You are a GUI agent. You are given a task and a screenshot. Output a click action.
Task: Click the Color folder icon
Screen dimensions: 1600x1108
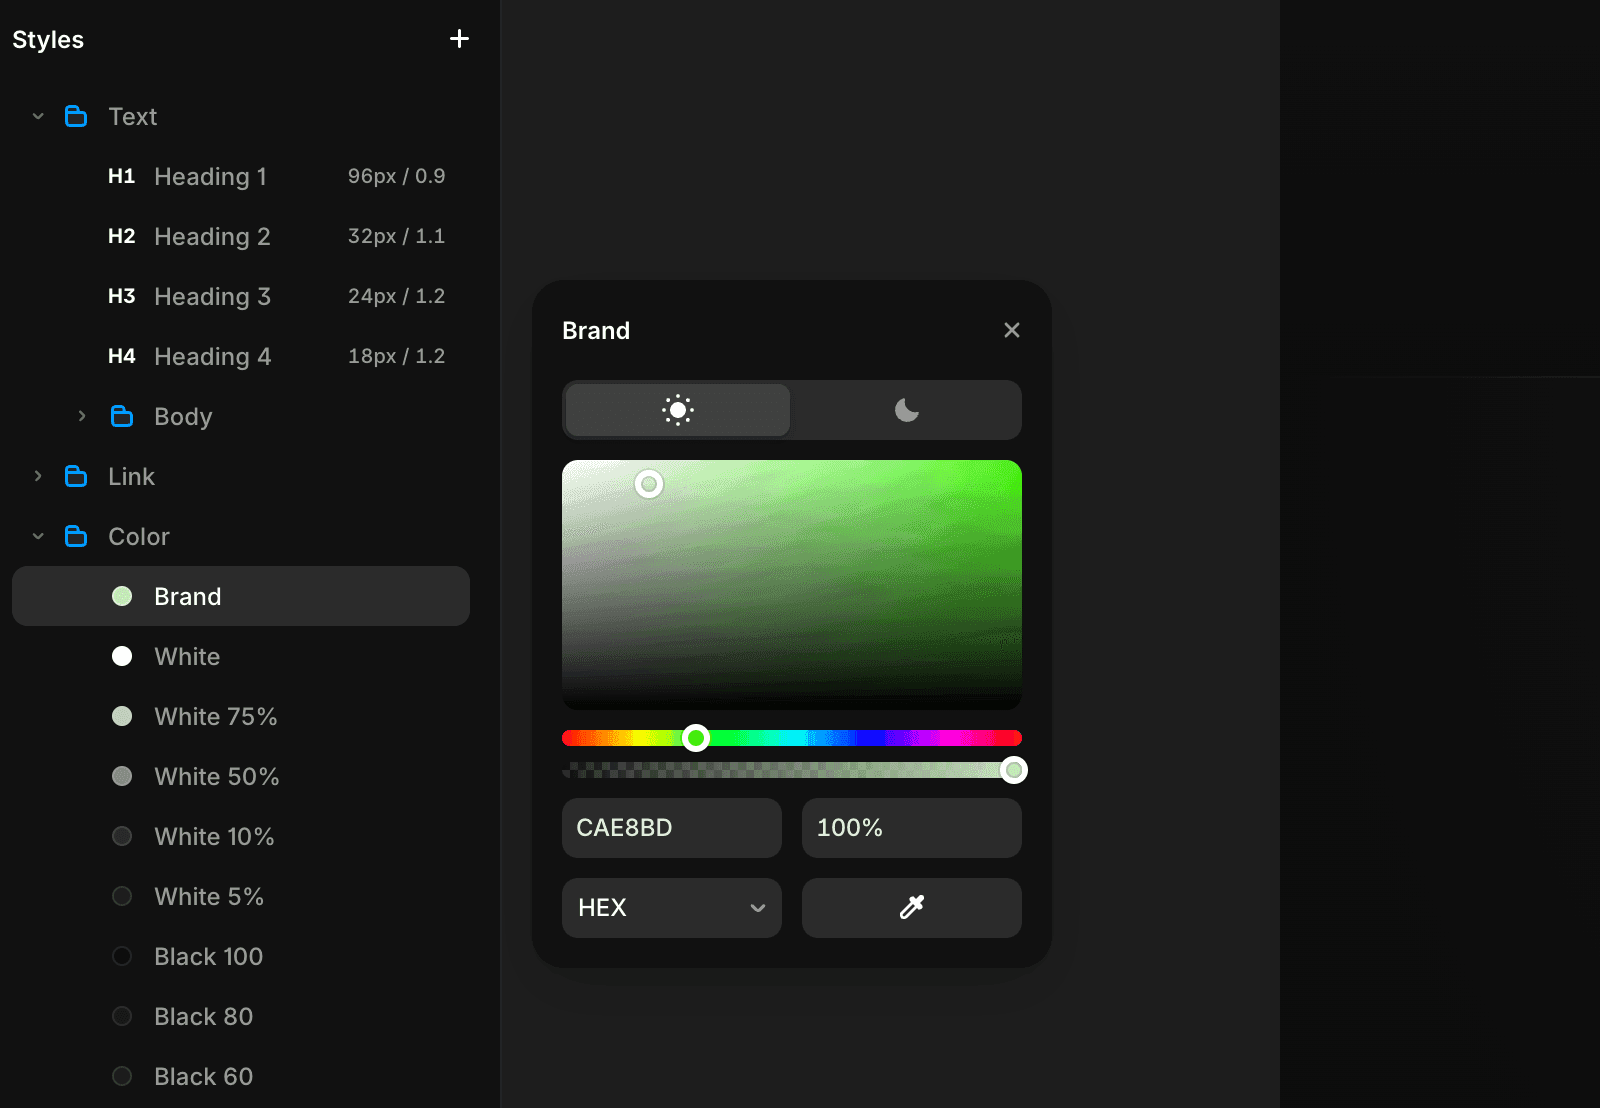76,536
